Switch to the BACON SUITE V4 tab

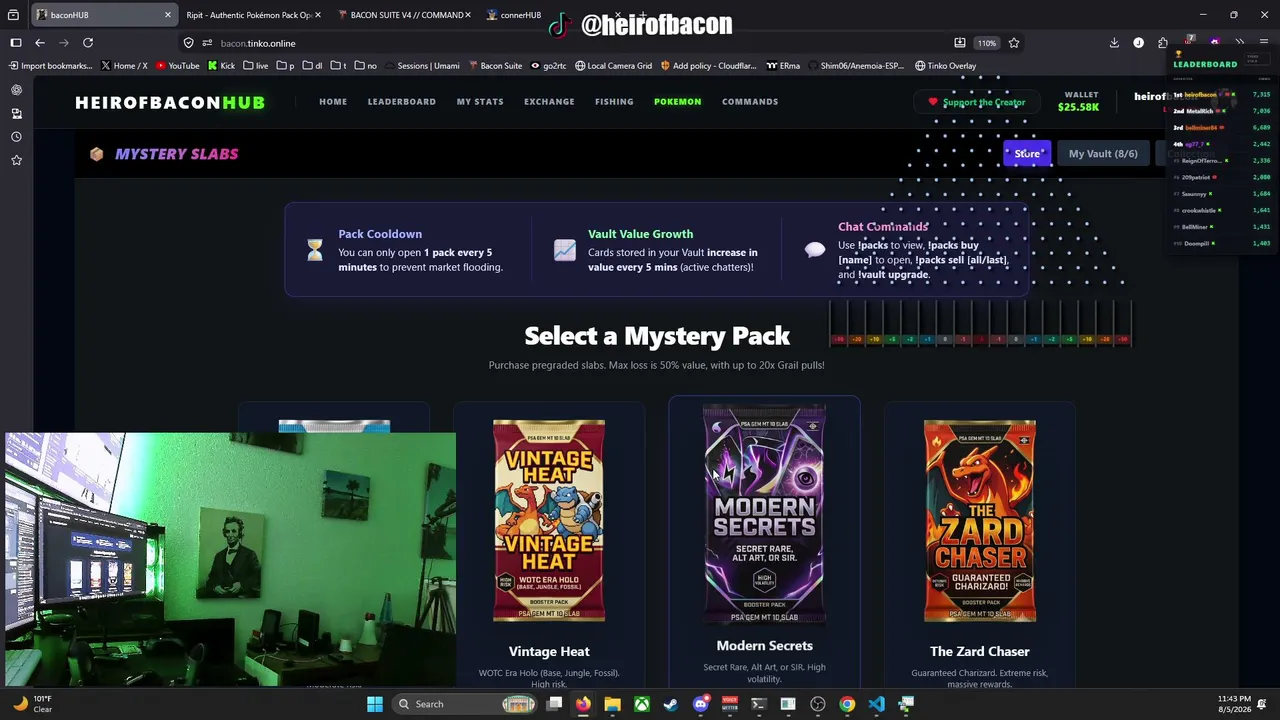pos(402,15)
